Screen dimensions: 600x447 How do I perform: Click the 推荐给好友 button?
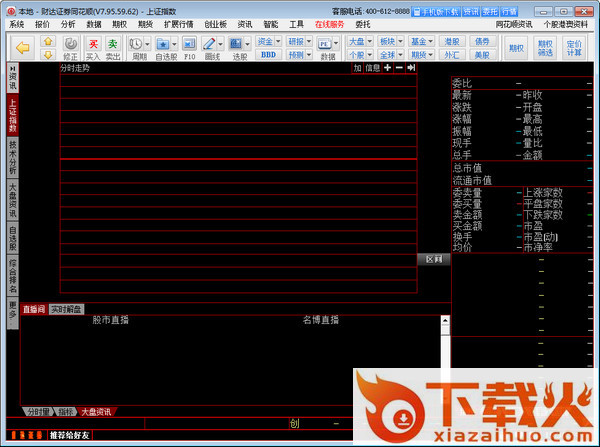(70, 435)
